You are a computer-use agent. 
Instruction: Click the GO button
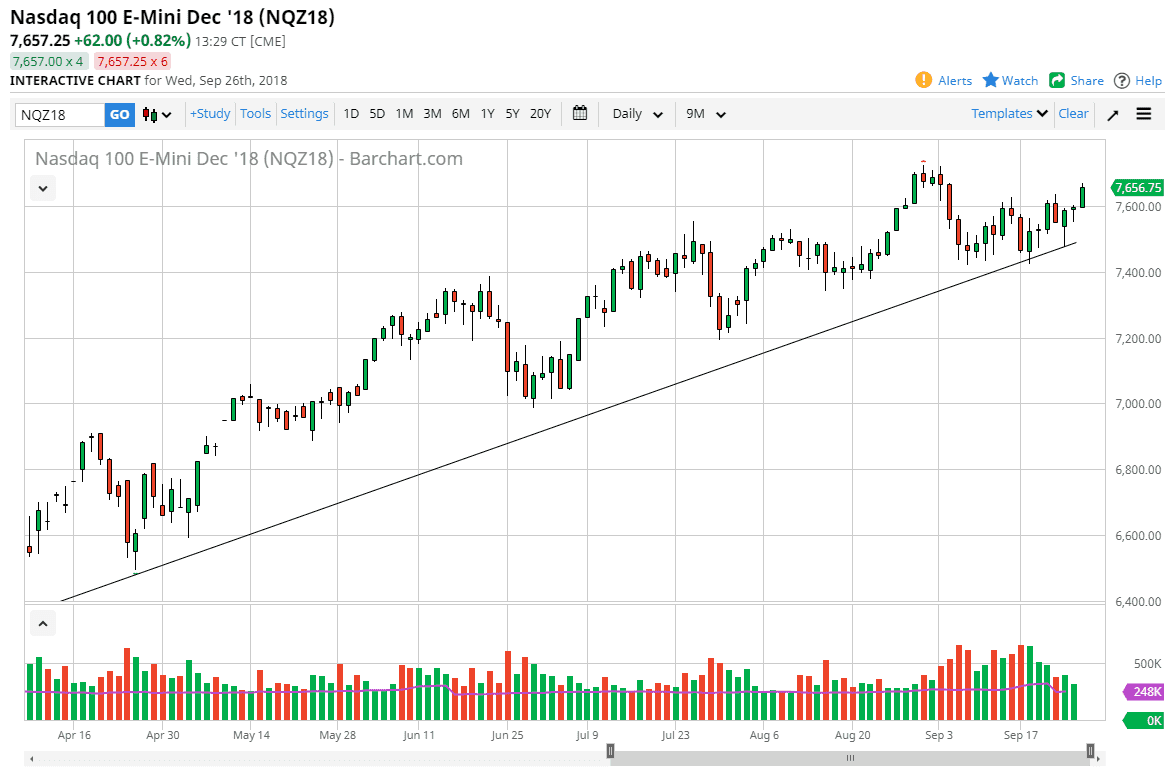tap(119, 114)
